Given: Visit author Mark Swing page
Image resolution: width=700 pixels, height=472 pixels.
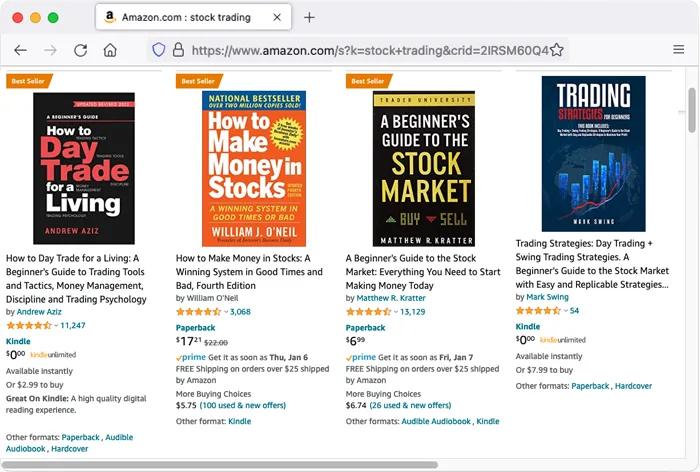Looking at the screenshot, I should tap(547, 297).
